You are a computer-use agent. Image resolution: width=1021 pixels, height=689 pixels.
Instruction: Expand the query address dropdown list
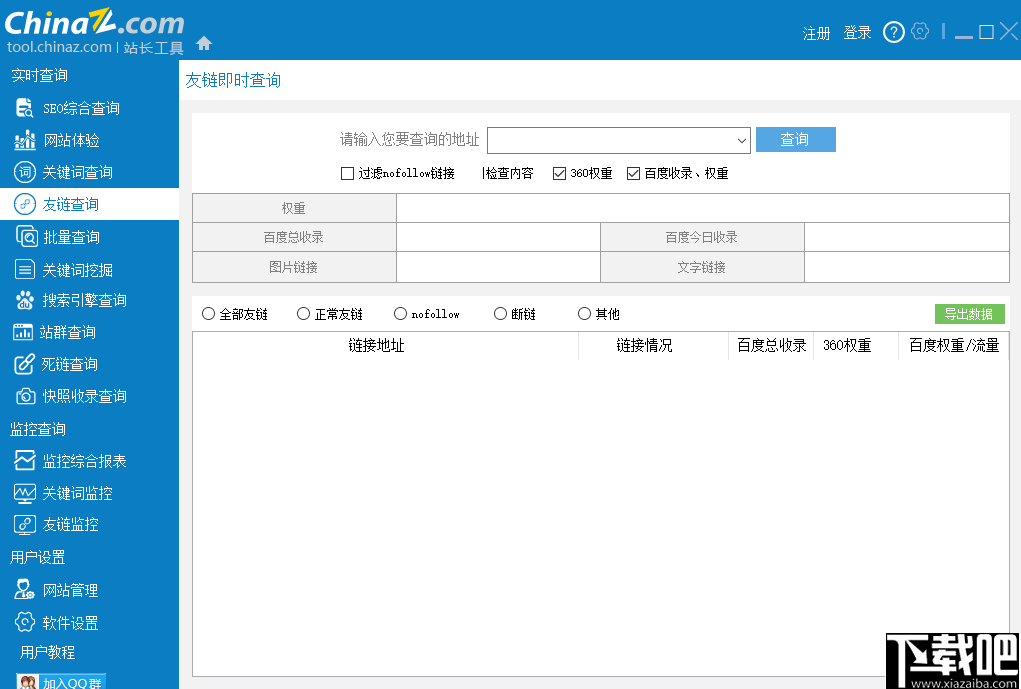tap(742, 140)
